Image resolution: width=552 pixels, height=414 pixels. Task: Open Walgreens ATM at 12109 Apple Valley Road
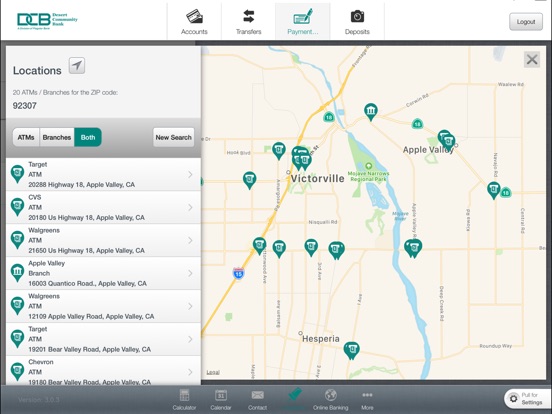click(104, 306)
